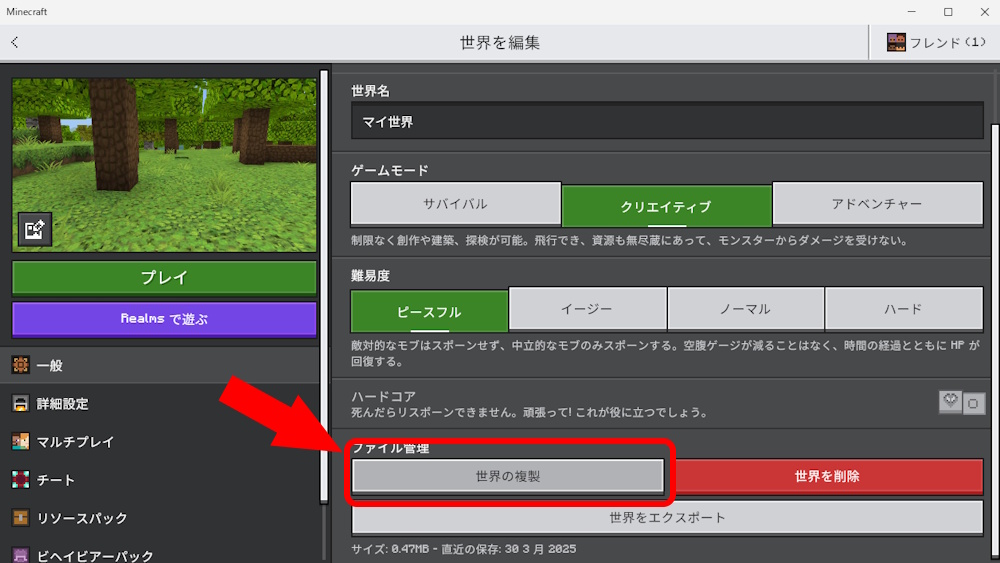Edit world thumbnail image icon
Image resolution: width=1000 pixels, height=563 pixels.
click(34, 229)
